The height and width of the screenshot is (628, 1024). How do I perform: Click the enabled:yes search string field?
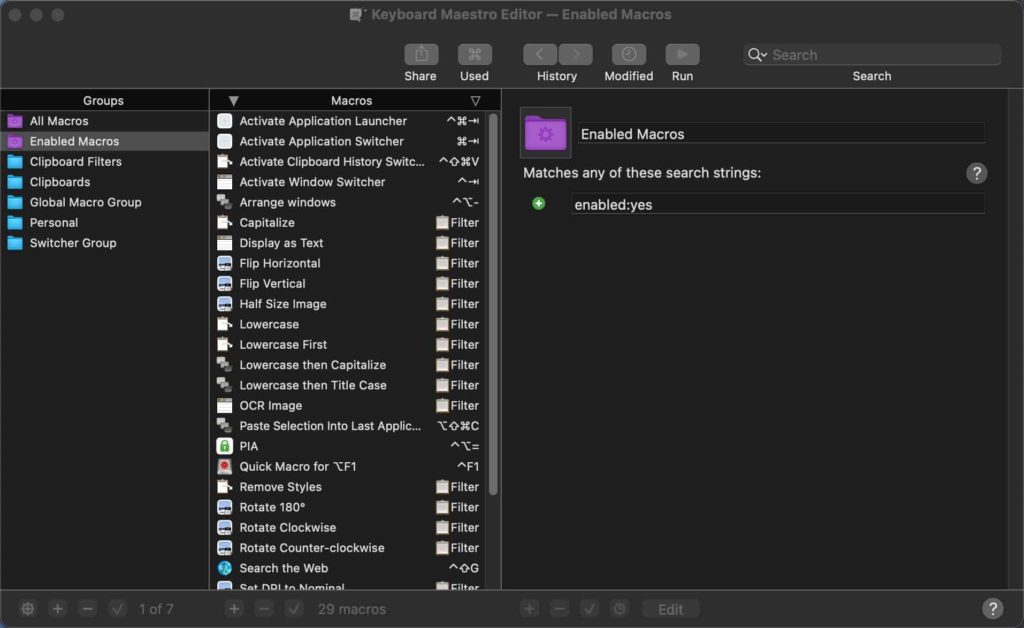[x=778, y=204]
